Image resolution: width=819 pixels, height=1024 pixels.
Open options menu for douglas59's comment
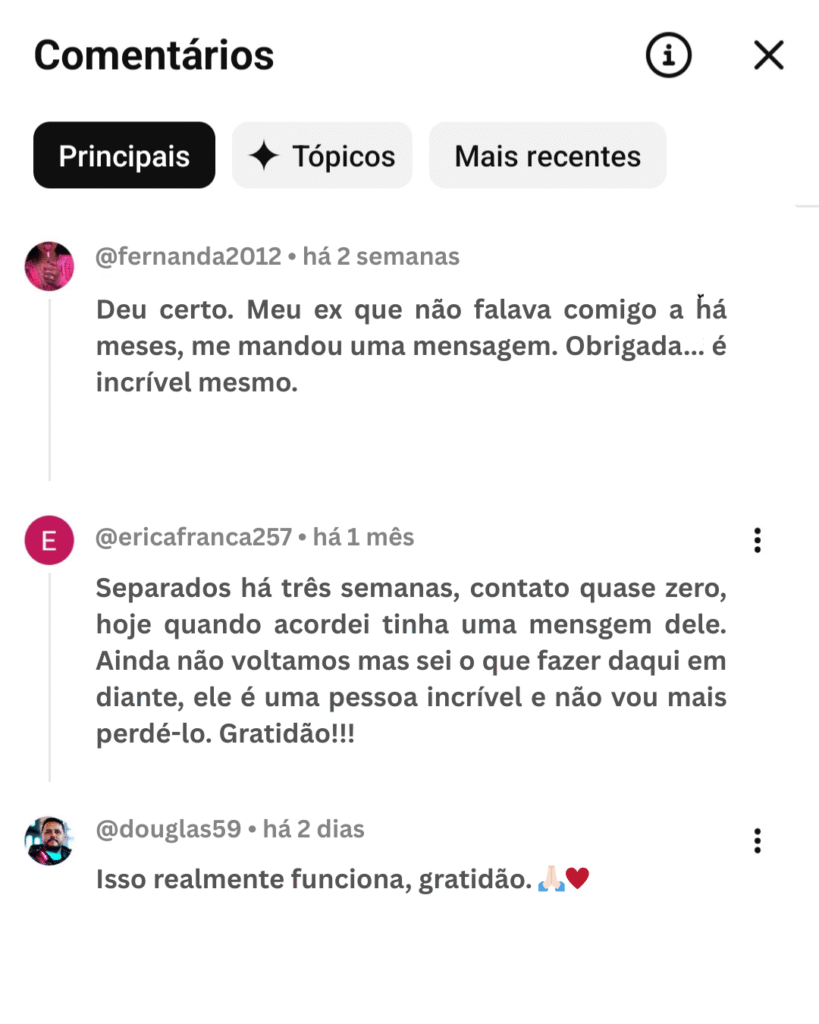(x=757, y=840)
